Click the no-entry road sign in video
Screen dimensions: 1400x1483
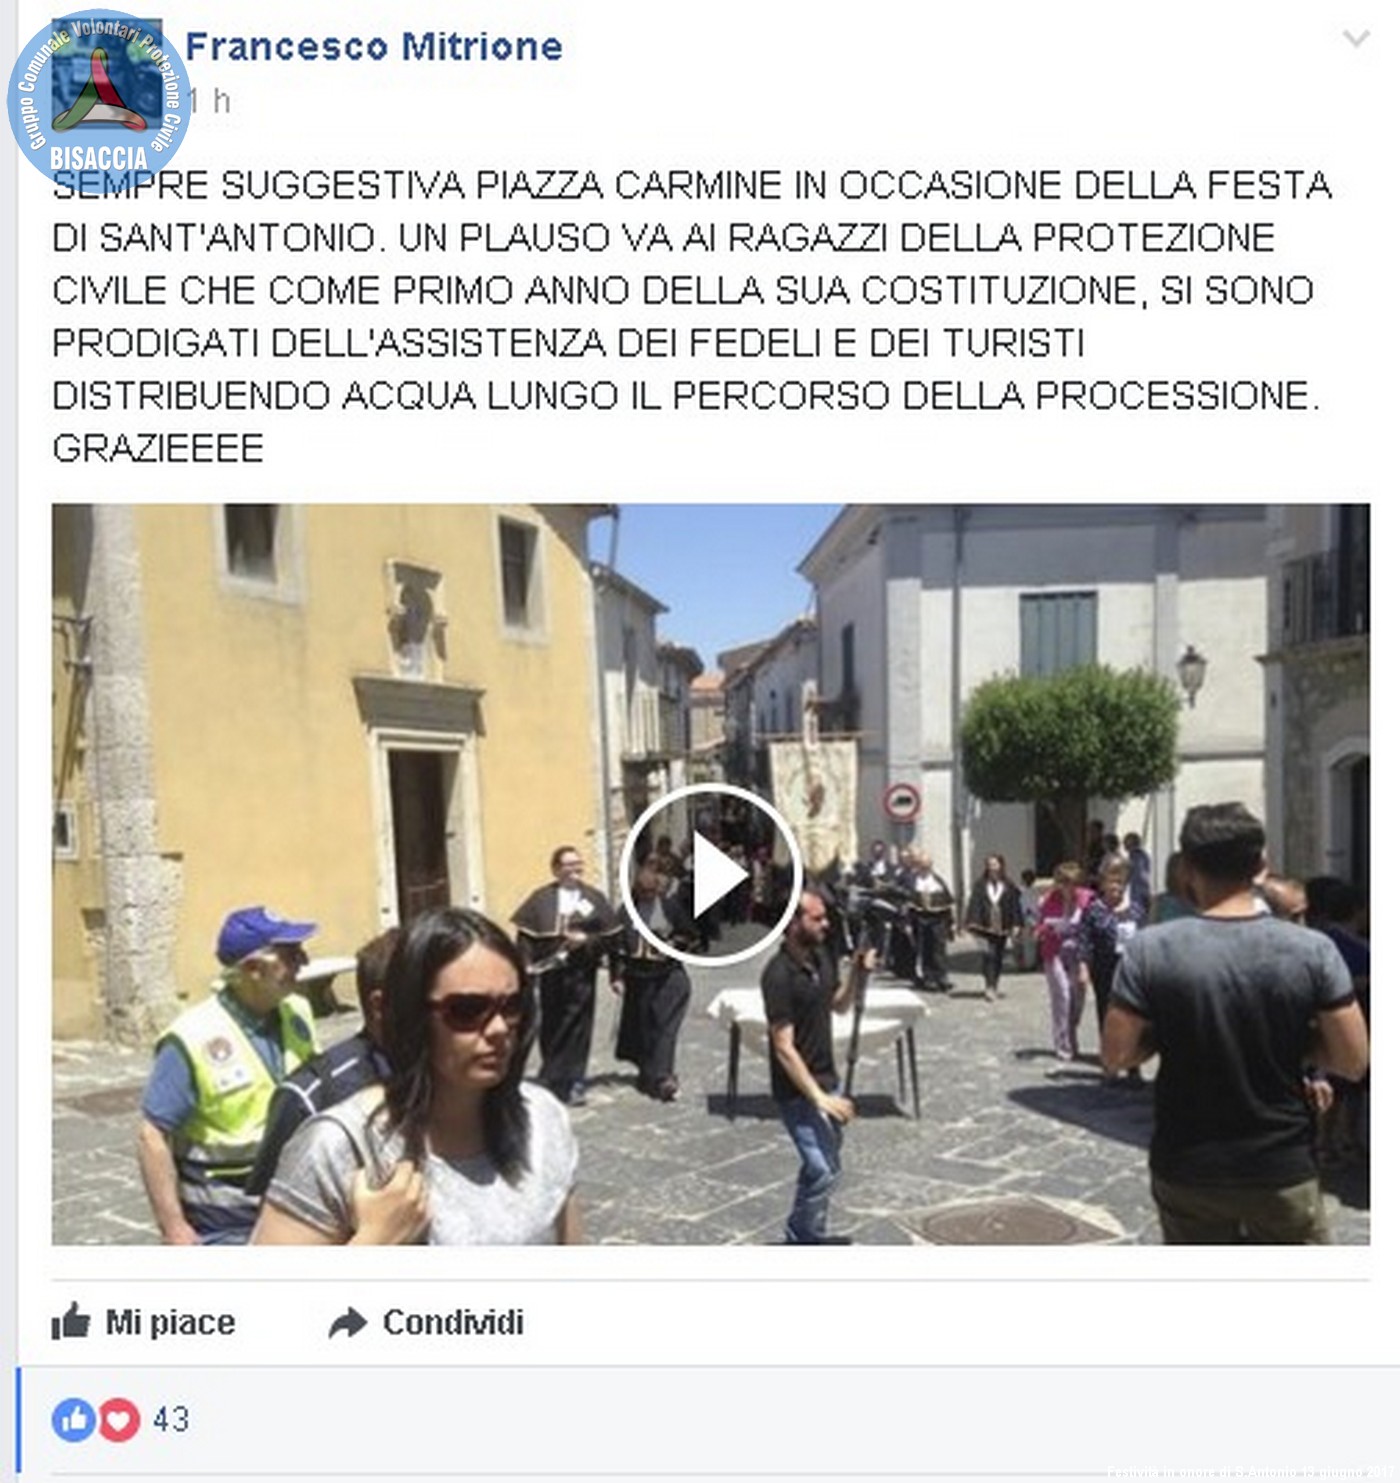(x=901, y=802)
